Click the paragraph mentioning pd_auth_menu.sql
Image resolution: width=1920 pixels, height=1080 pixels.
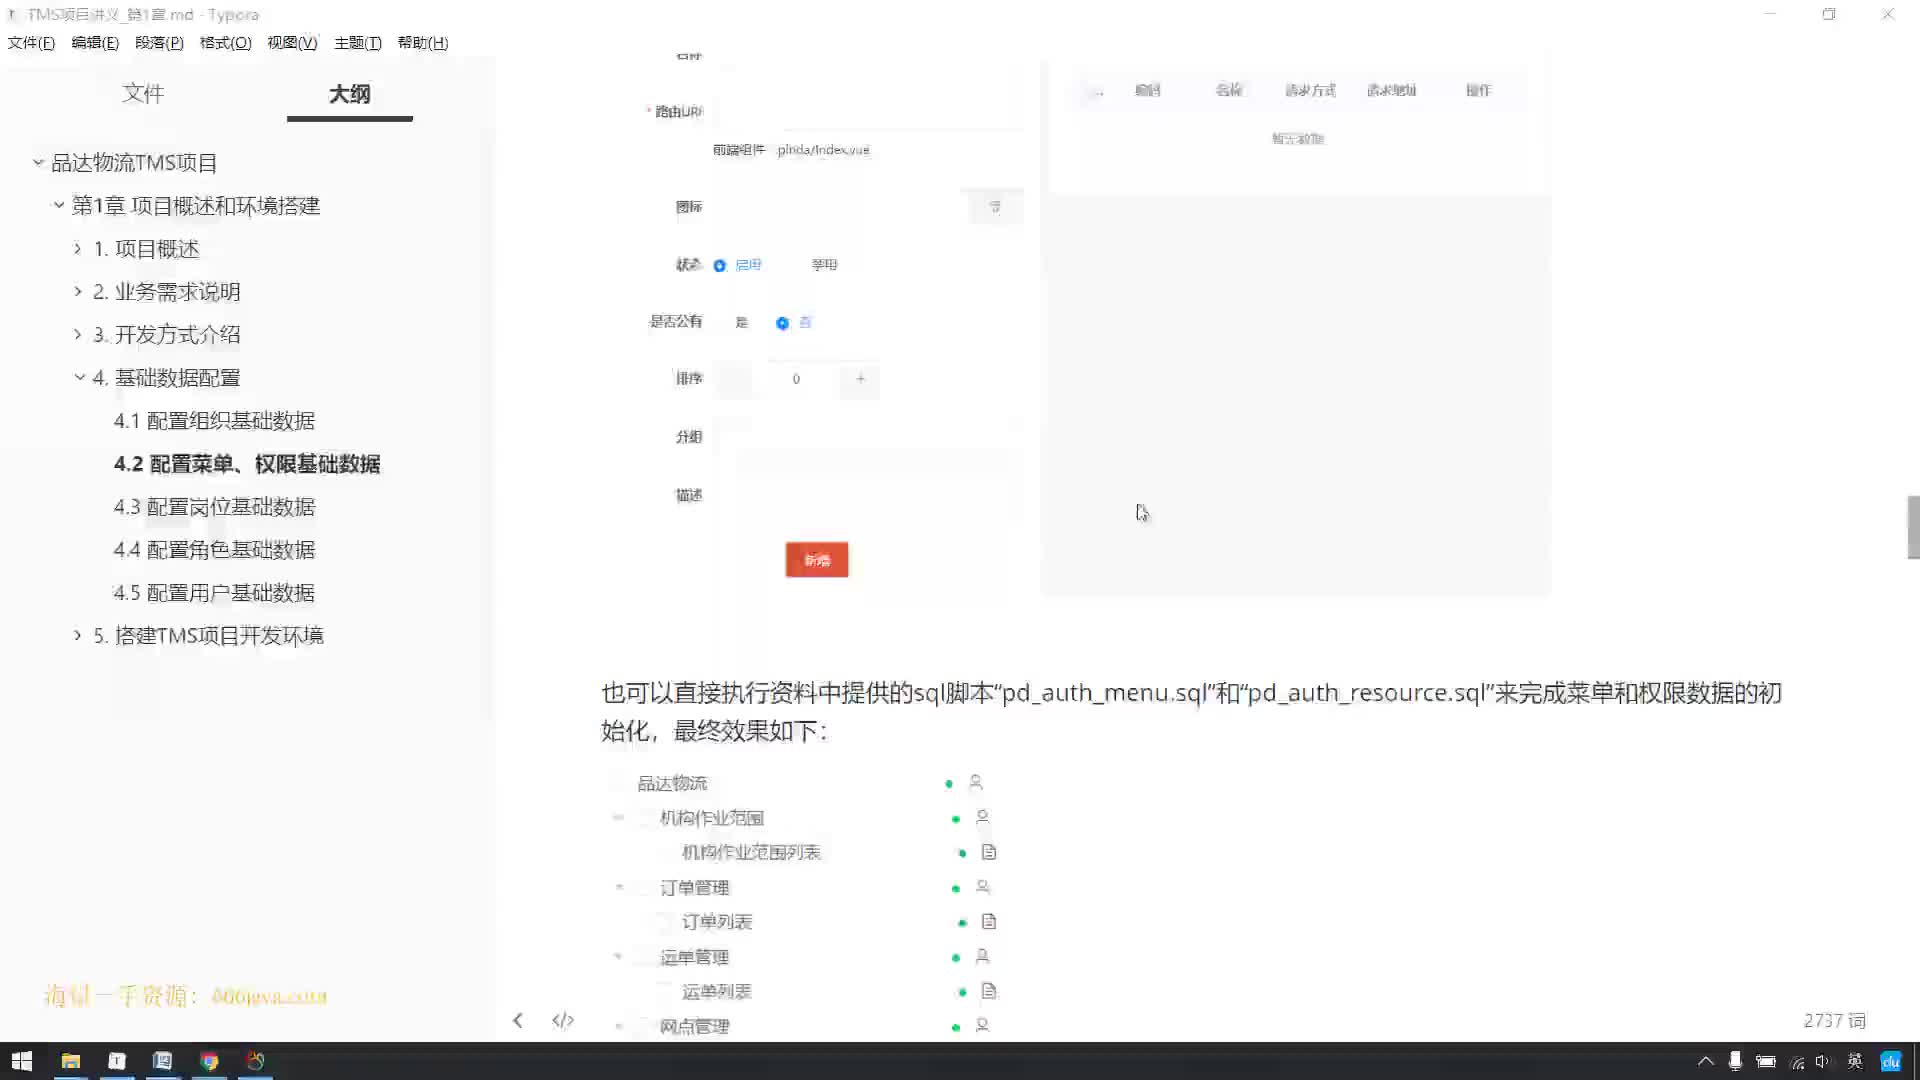pos(1191,712)
